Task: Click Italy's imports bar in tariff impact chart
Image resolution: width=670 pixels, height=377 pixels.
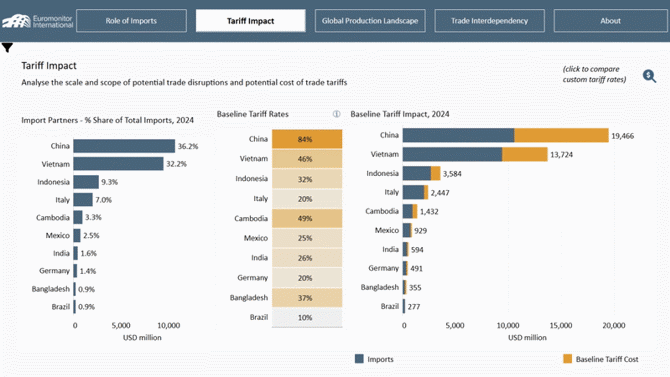Action: tap(413, 192)
